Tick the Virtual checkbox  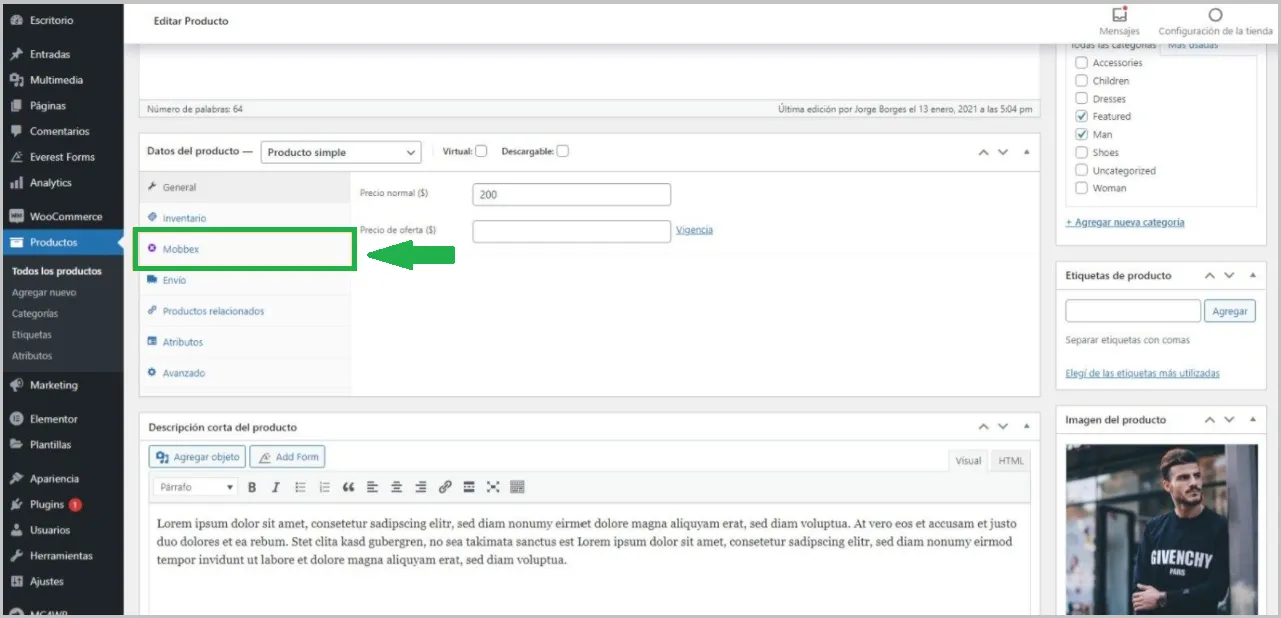[x=481, y=151]
